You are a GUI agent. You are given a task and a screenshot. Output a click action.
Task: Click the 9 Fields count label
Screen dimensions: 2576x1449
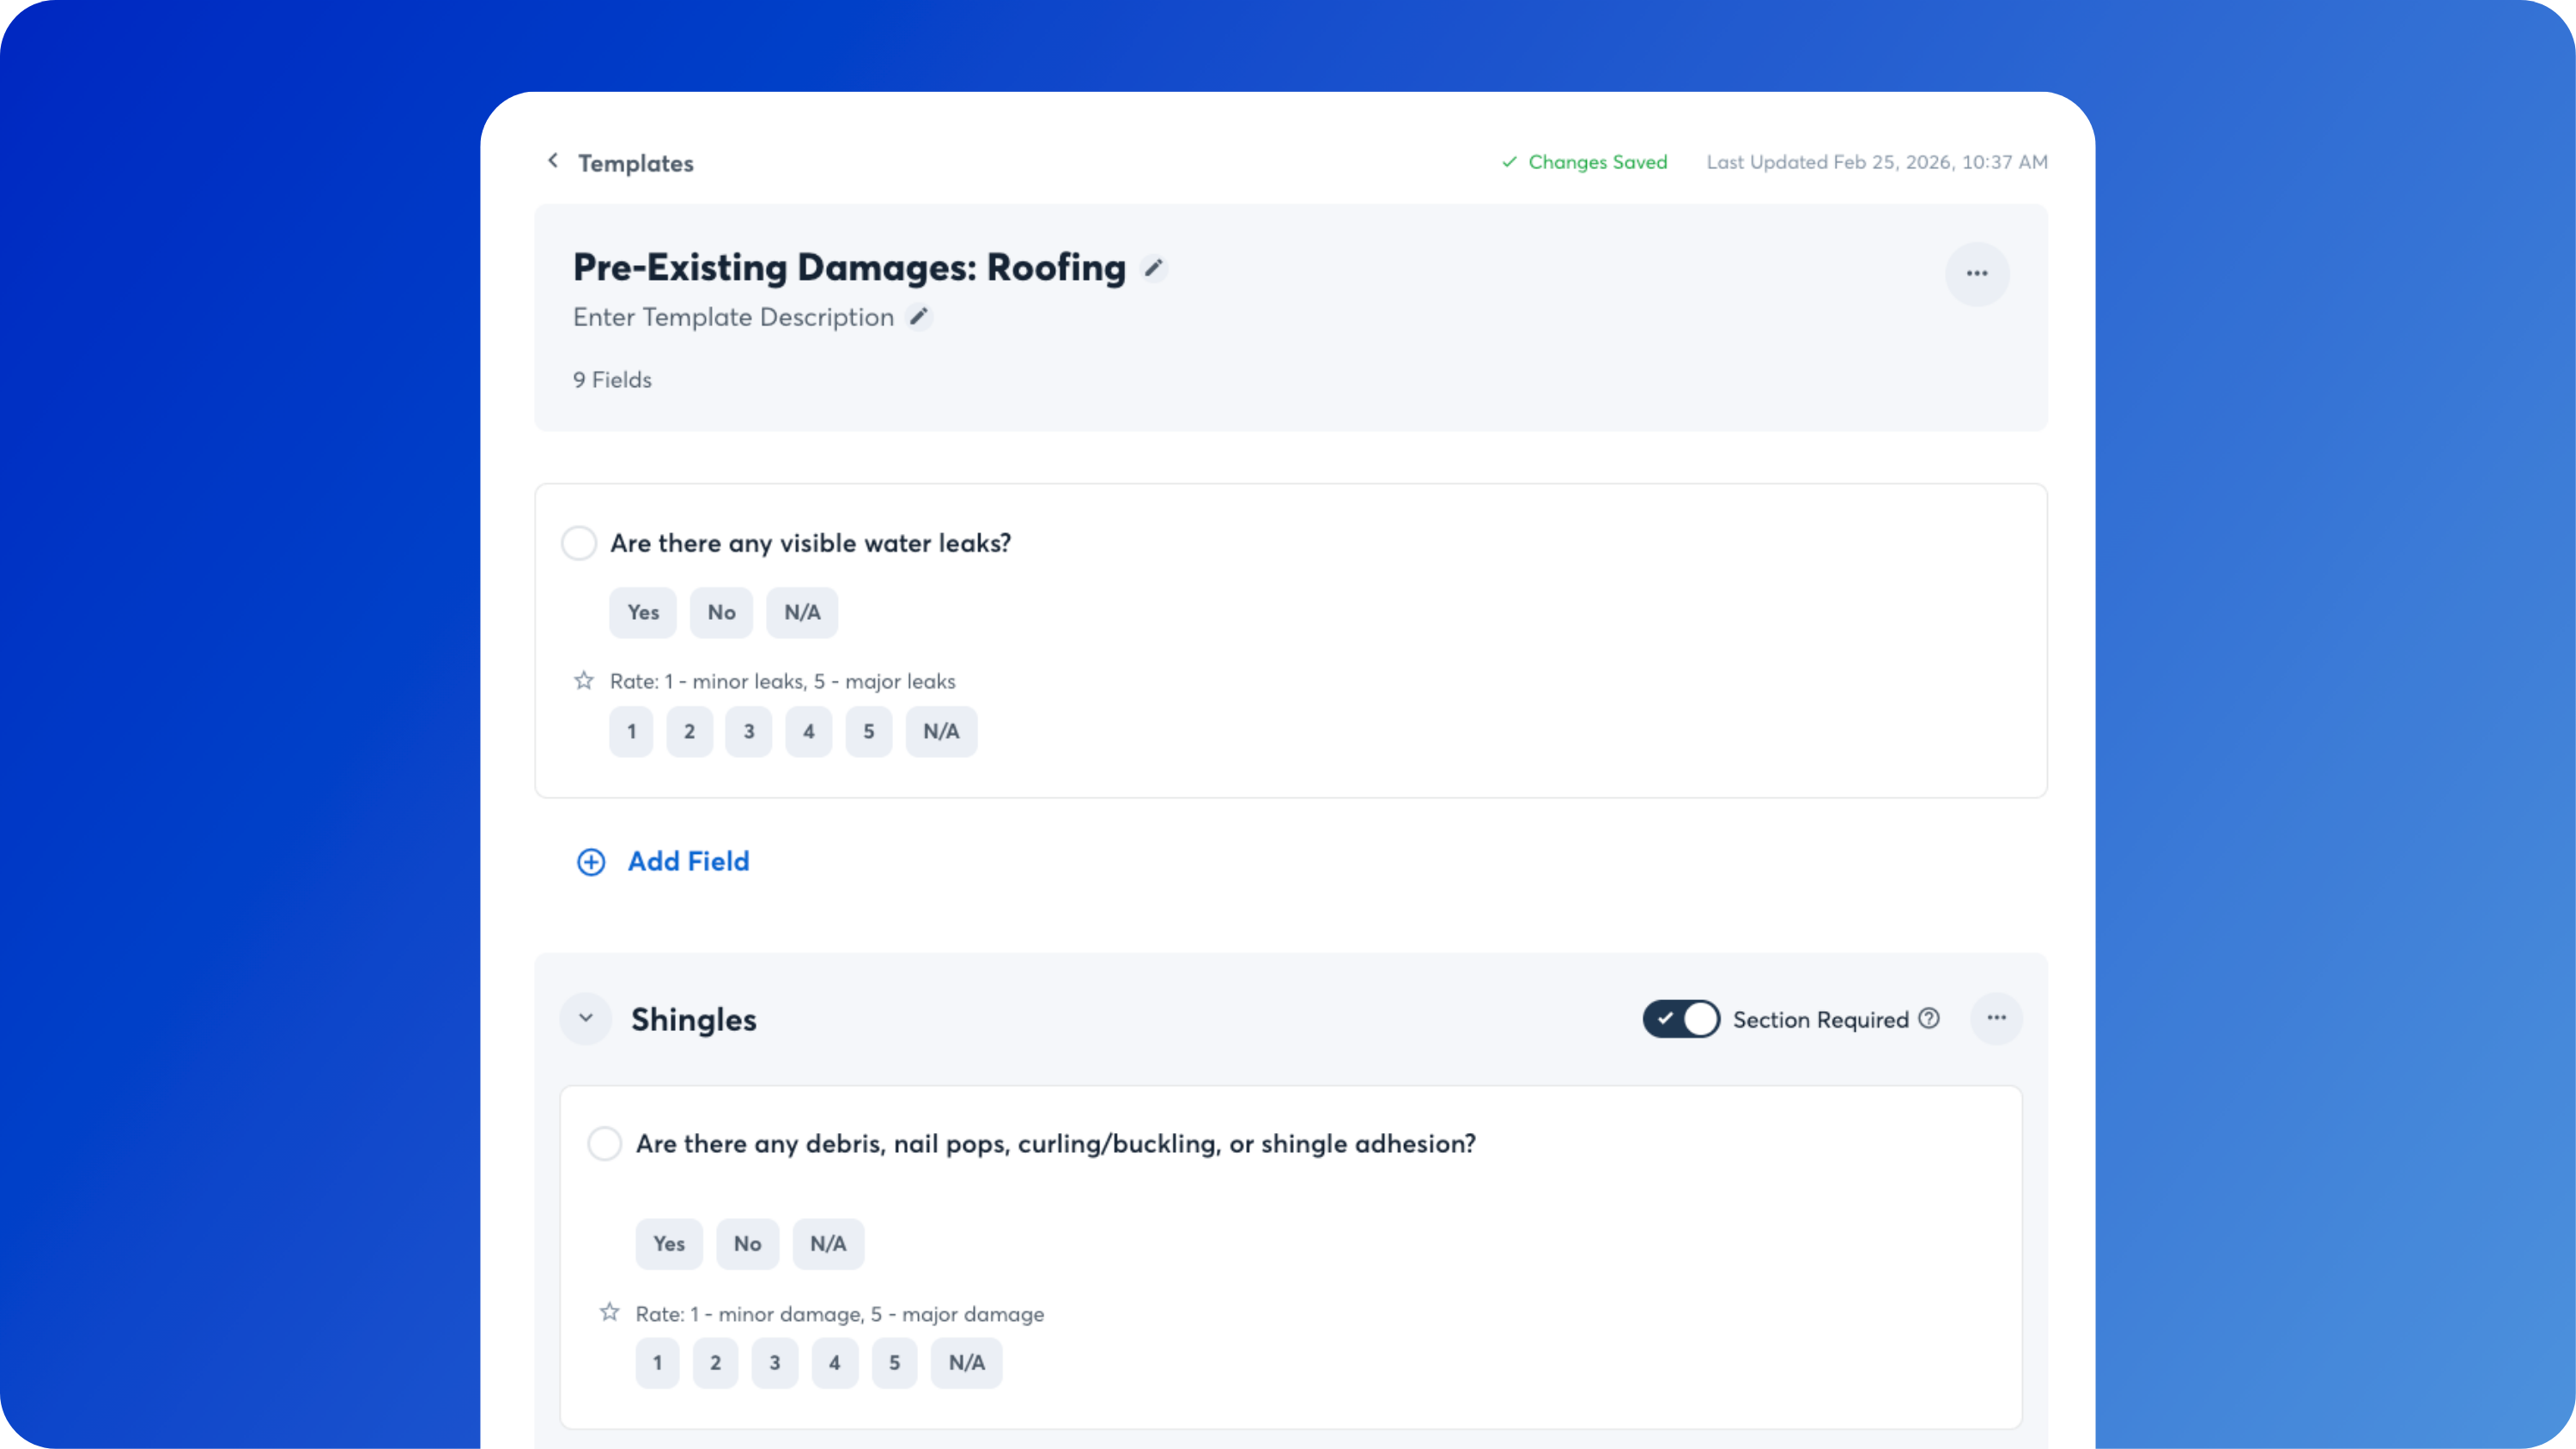coord(612,380)
